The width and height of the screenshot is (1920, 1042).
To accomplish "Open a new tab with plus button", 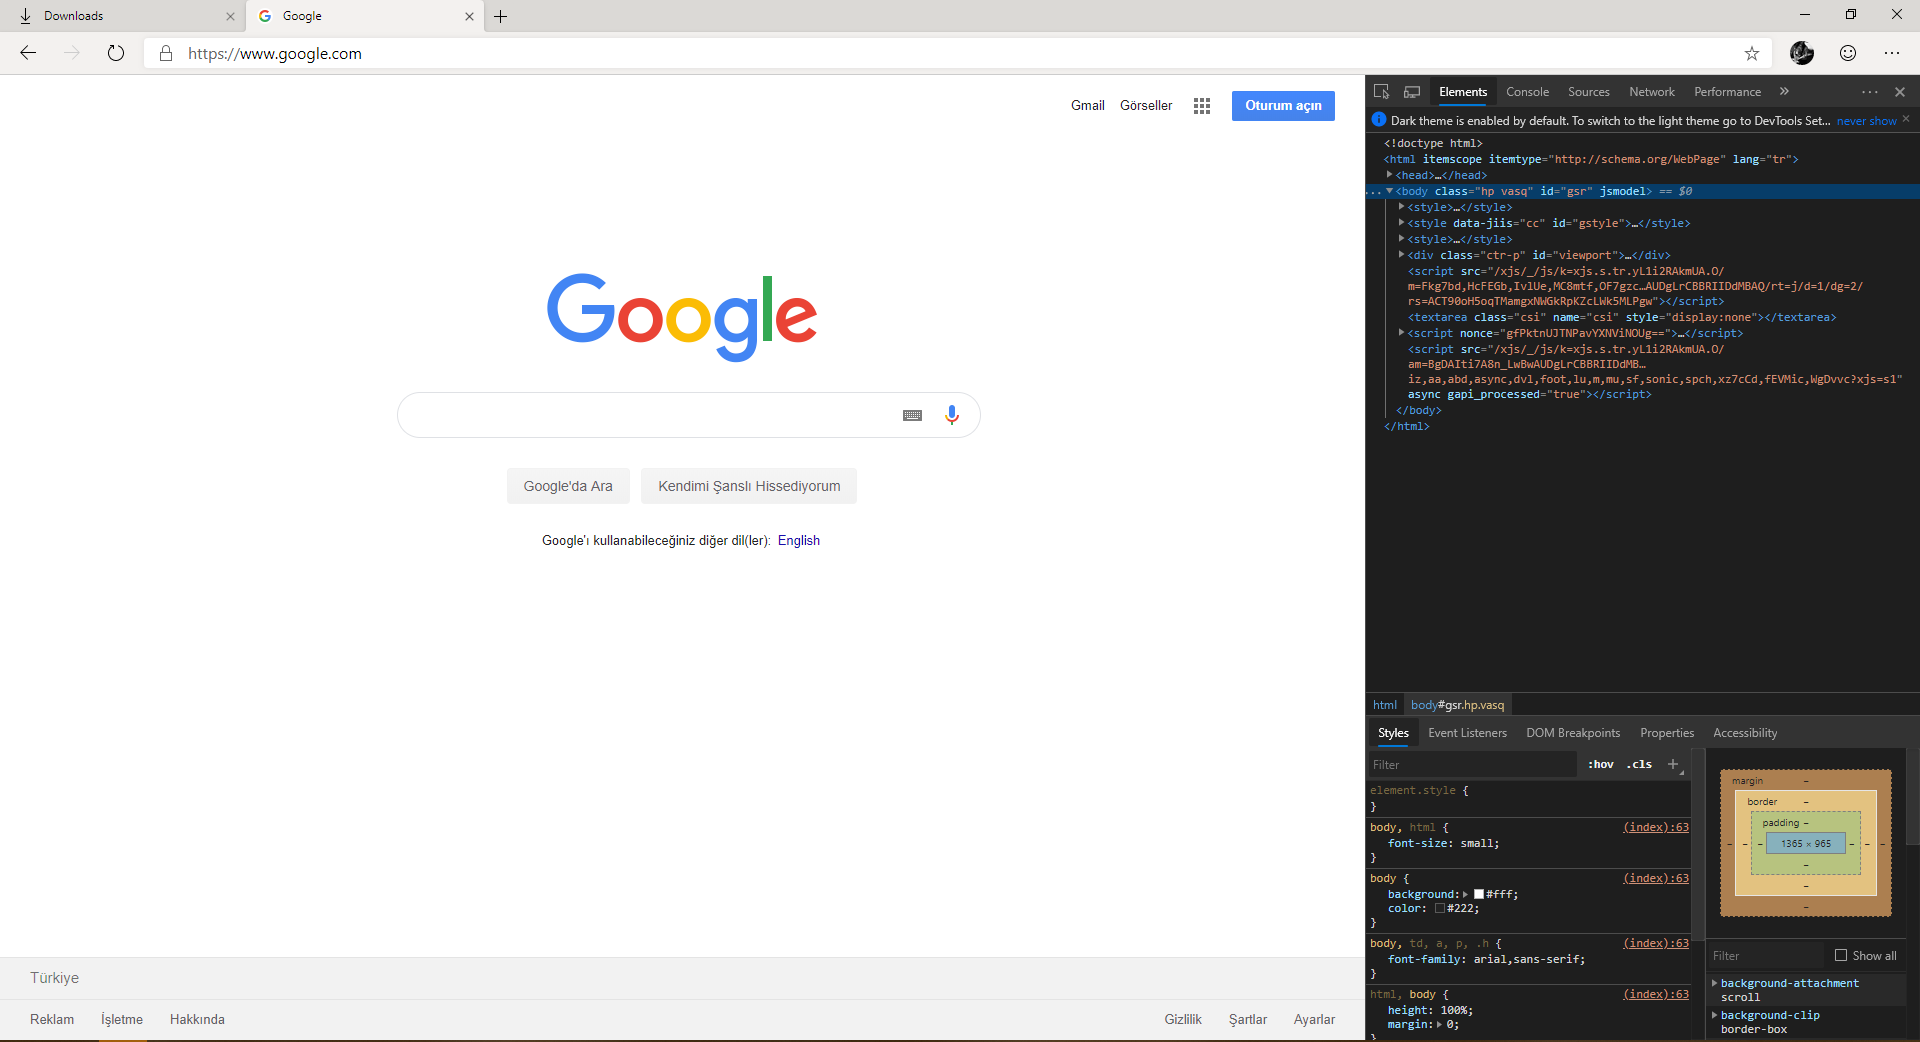I will pos(501,16).
